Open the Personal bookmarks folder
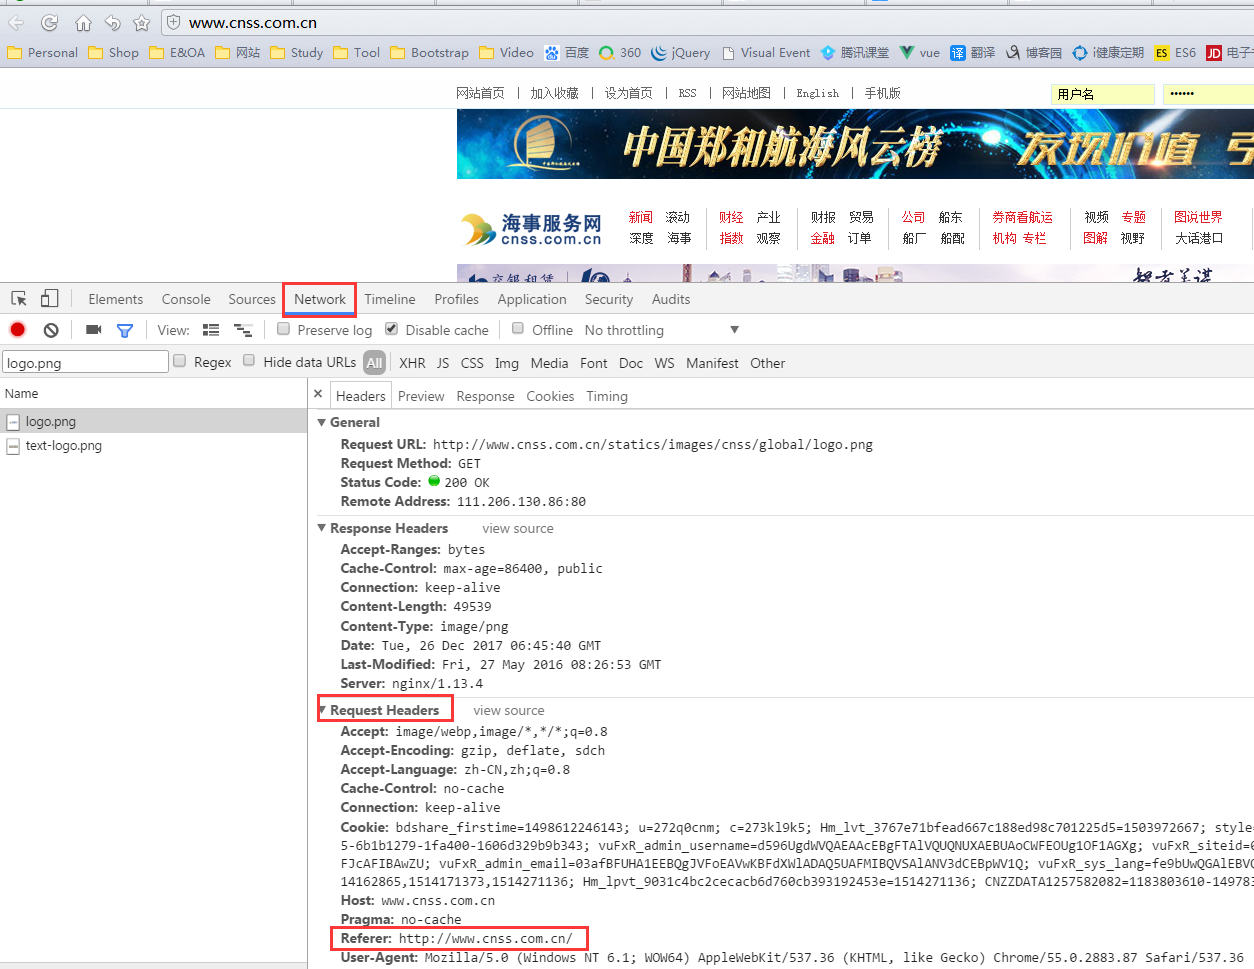This screenshot has width=1254, height=969. 42,53
